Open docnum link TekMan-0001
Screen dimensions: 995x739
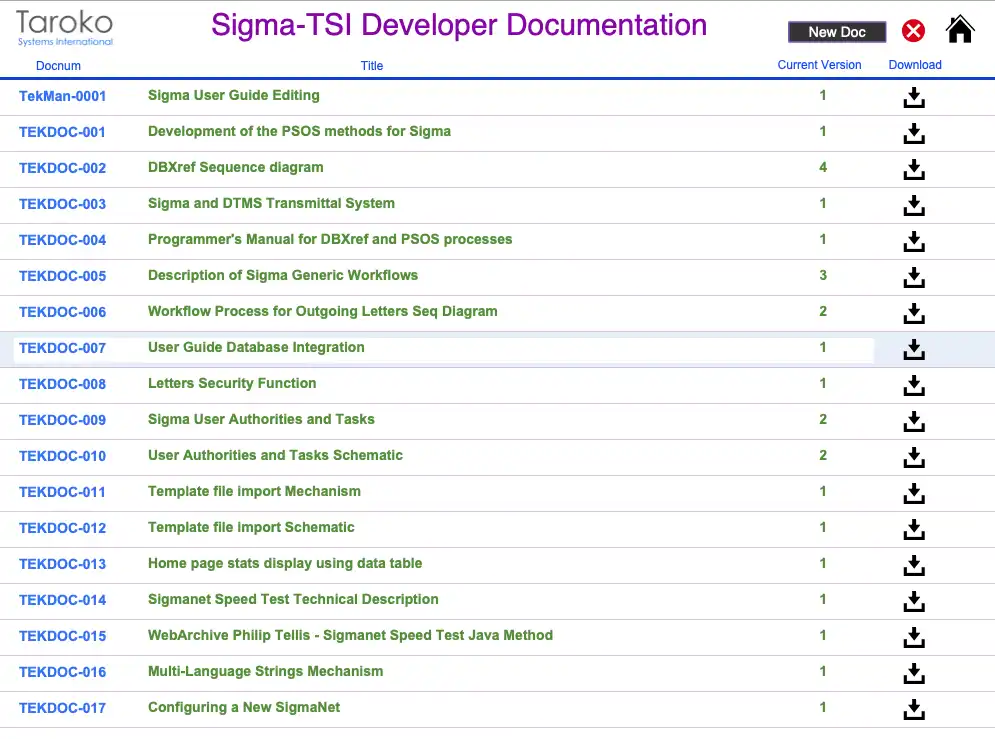click(x=62, y=96)
